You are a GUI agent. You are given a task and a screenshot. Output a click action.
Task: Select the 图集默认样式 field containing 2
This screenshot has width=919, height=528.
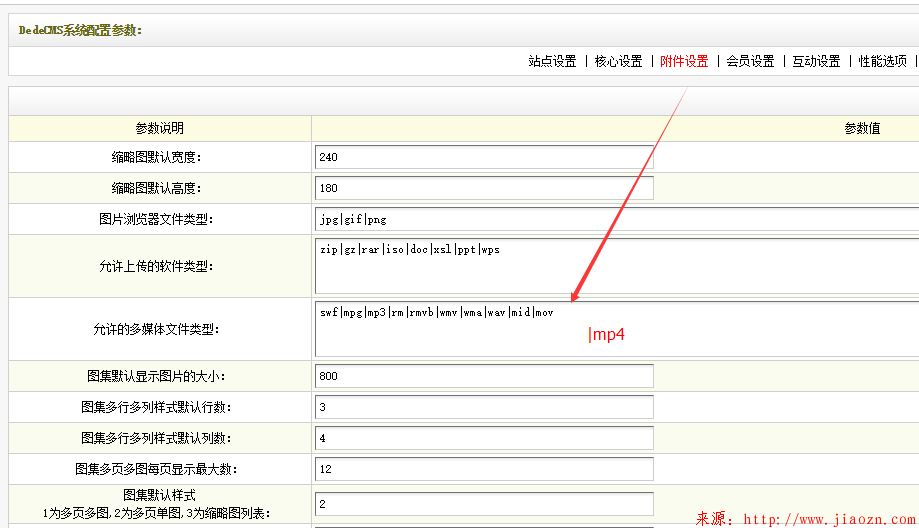coord(483,504)
